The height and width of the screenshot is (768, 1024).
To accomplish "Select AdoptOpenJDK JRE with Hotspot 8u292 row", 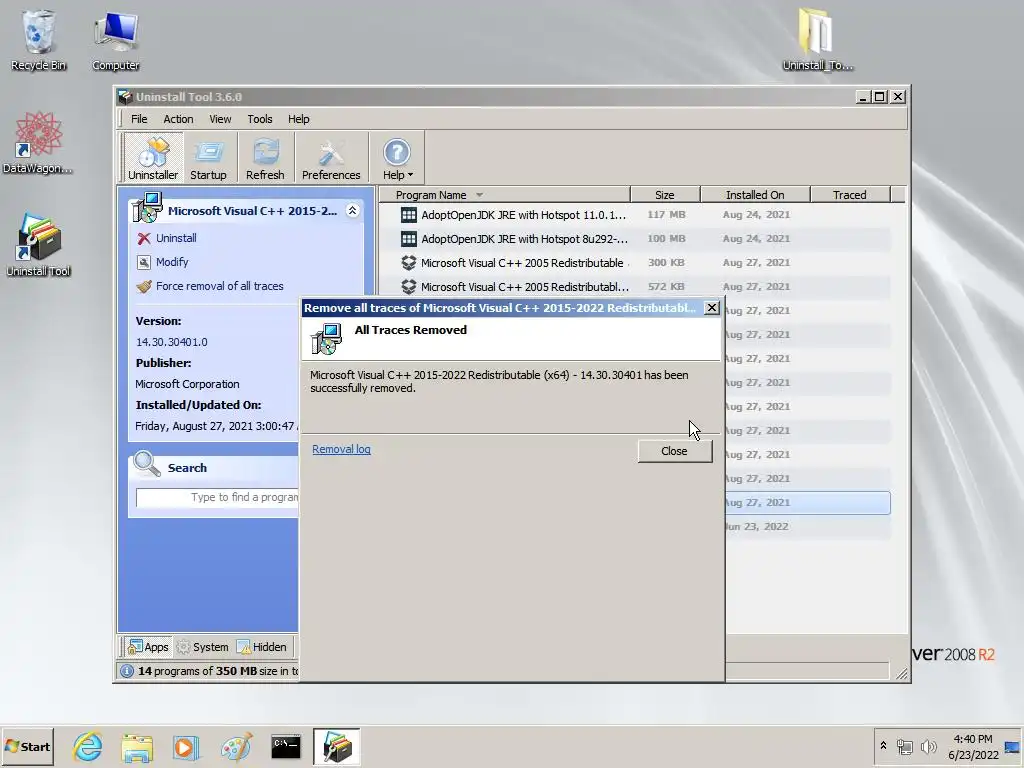I will [635, 239].
